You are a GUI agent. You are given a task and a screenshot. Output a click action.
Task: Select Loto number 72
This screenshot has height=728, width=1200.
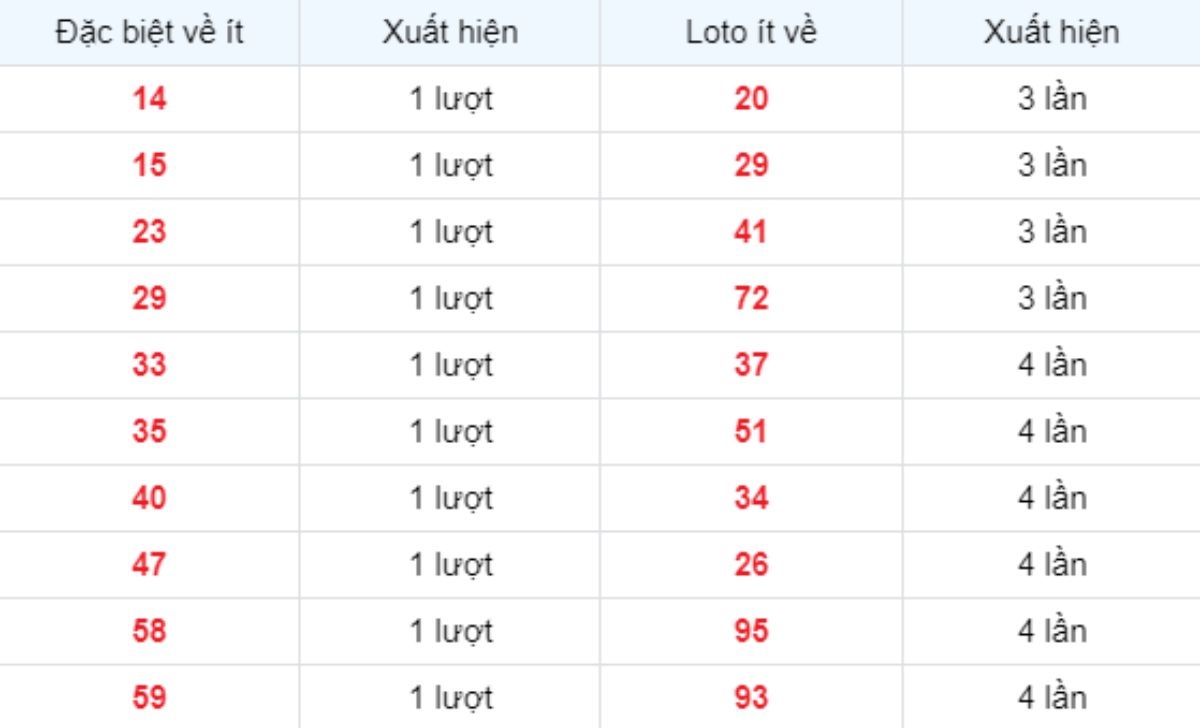751,298
